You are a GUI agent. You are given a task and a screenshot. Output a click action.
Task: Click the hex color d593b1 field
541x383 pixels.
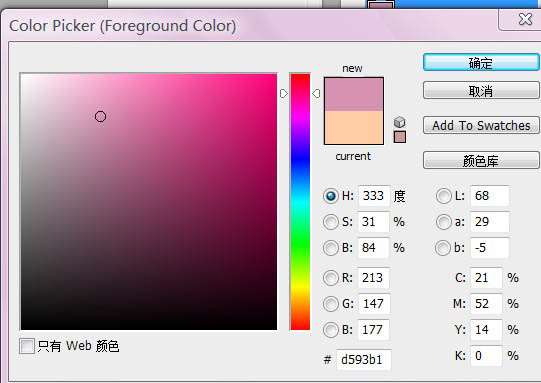pos(364,360)
